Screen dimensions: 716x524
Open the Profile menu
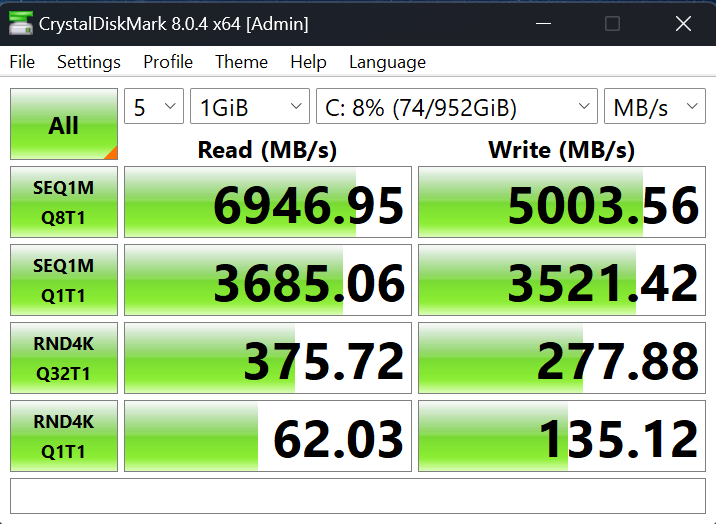(168, 62)
